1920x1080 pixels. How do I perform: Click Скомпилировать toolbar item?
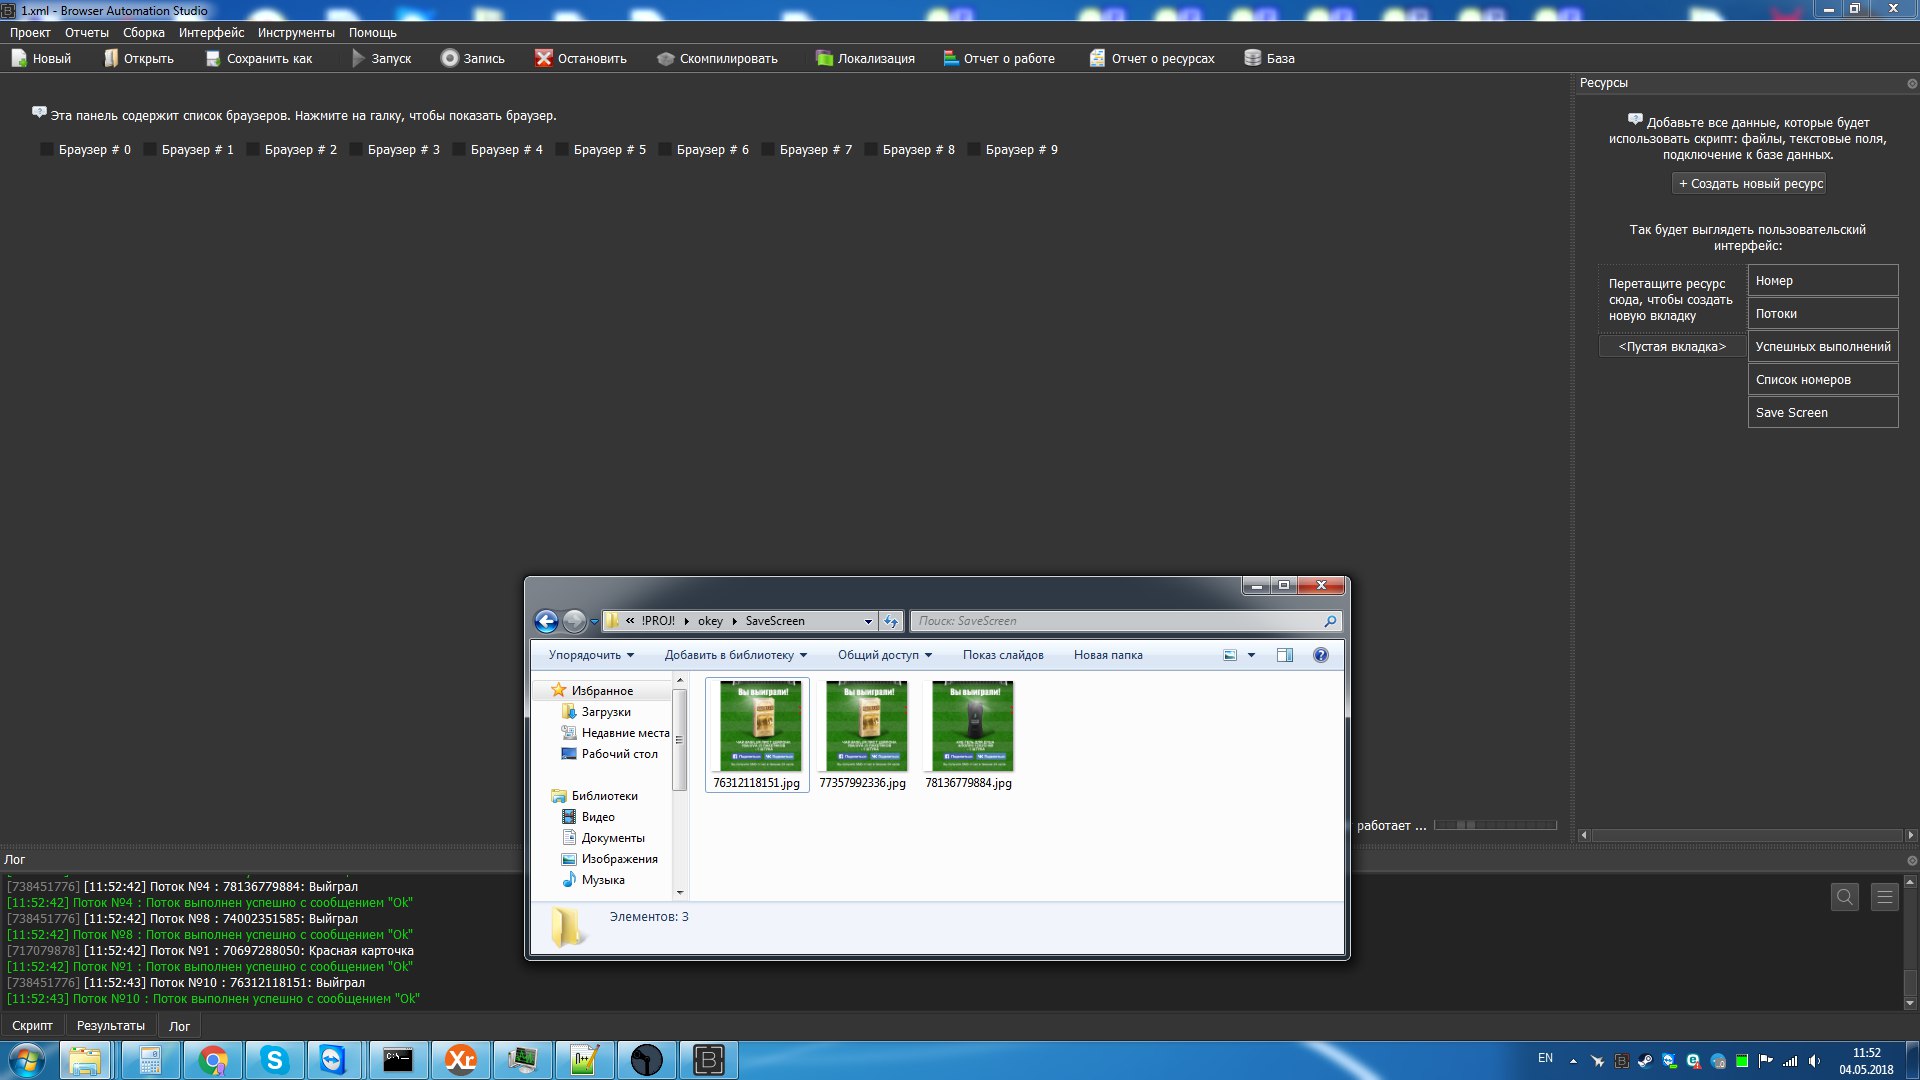pos(717,58)
